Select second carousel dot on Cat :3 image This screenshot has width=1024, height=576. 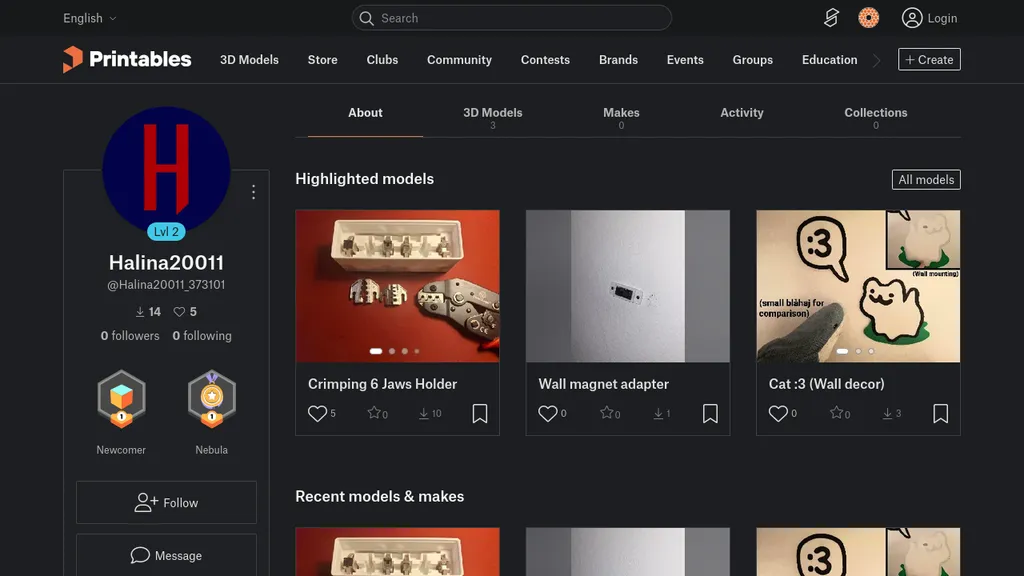tap(858, 351)
